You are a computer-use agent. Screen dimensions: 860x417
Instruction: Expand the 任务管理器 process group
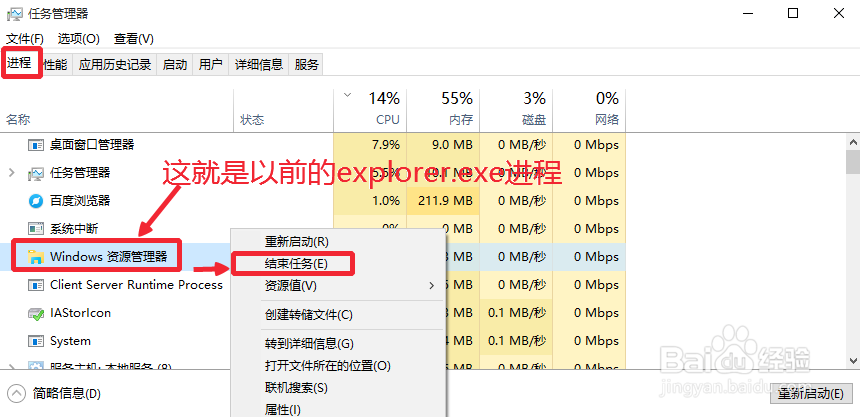[x=12, y=173]
